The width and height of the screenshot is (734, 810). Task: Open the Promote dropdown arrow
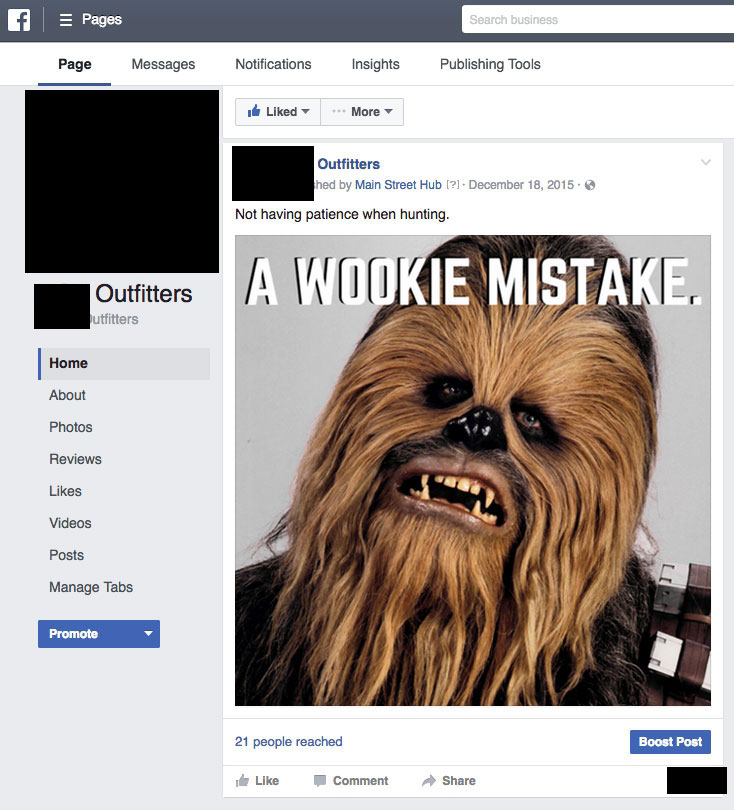click(x=148, y=633)
